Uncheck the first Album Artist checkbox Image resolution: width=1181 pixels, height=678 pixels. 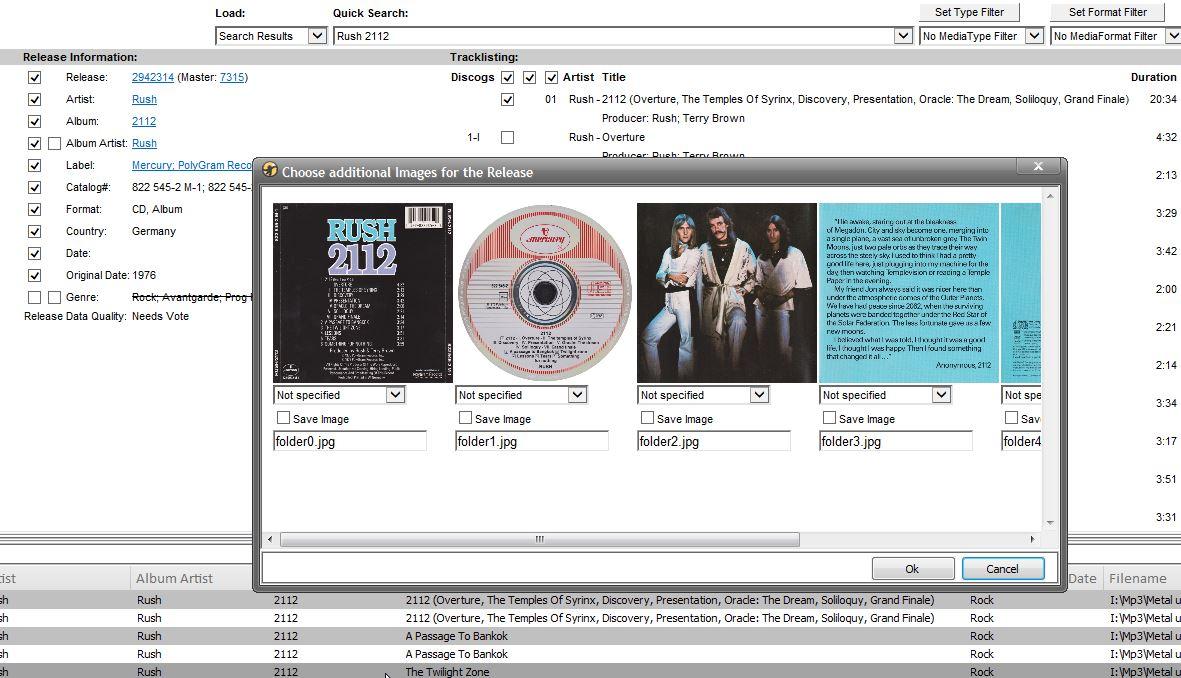click(35, 143)
